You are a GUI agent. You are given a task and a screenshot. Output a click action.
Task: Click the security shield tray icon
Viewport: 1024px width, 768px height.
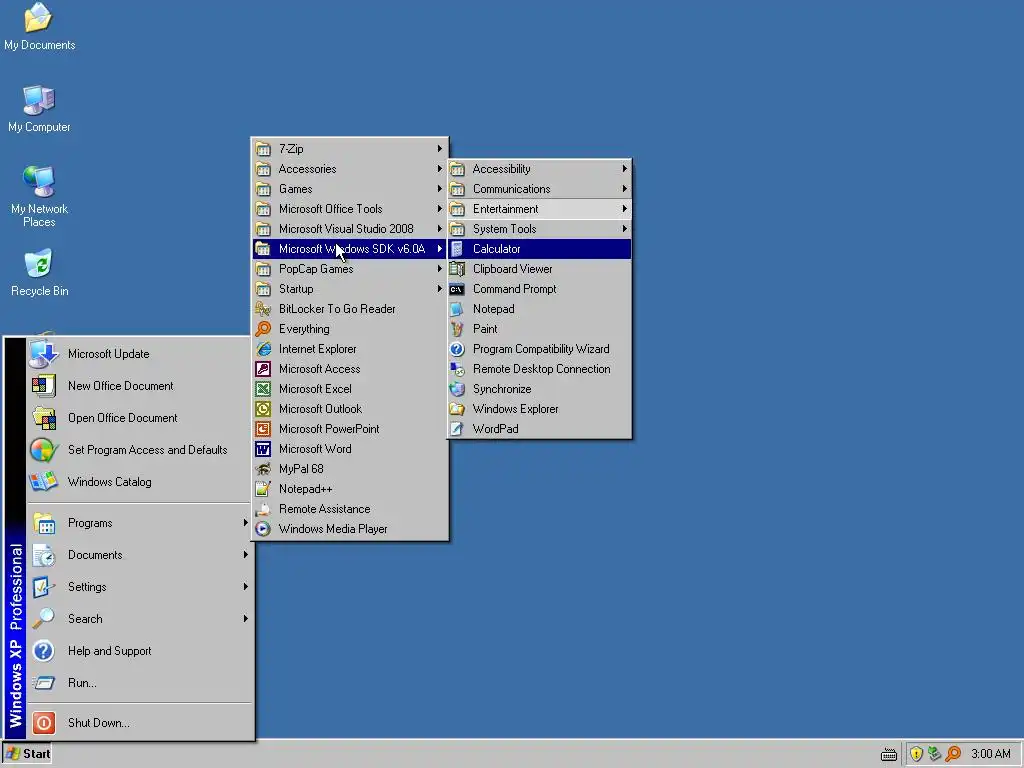click(916, 754)
